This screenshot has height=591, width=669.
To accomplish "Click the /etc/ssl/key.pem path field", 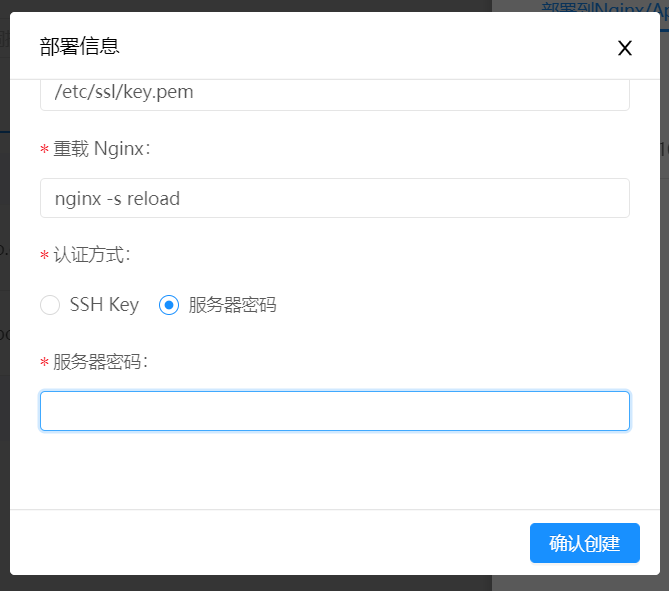I will pyautogui.click(x=334, y=93).
